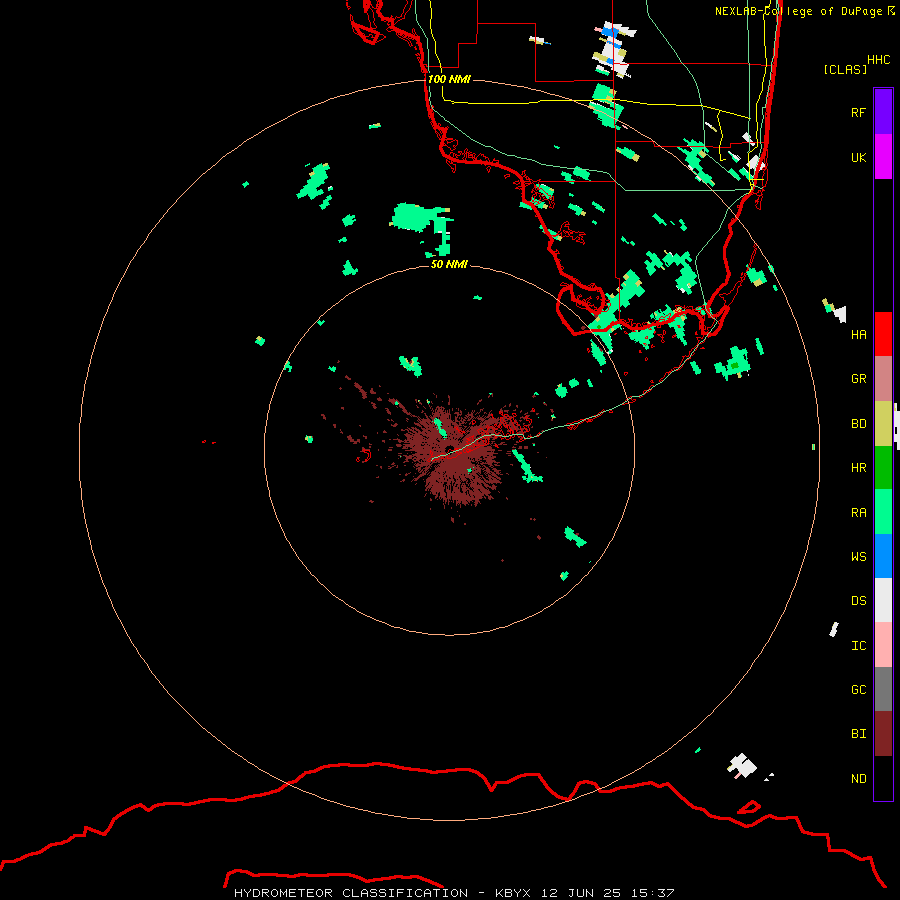Click the HHC product code label
The image size is (900, 900).
tap(878, 60)
